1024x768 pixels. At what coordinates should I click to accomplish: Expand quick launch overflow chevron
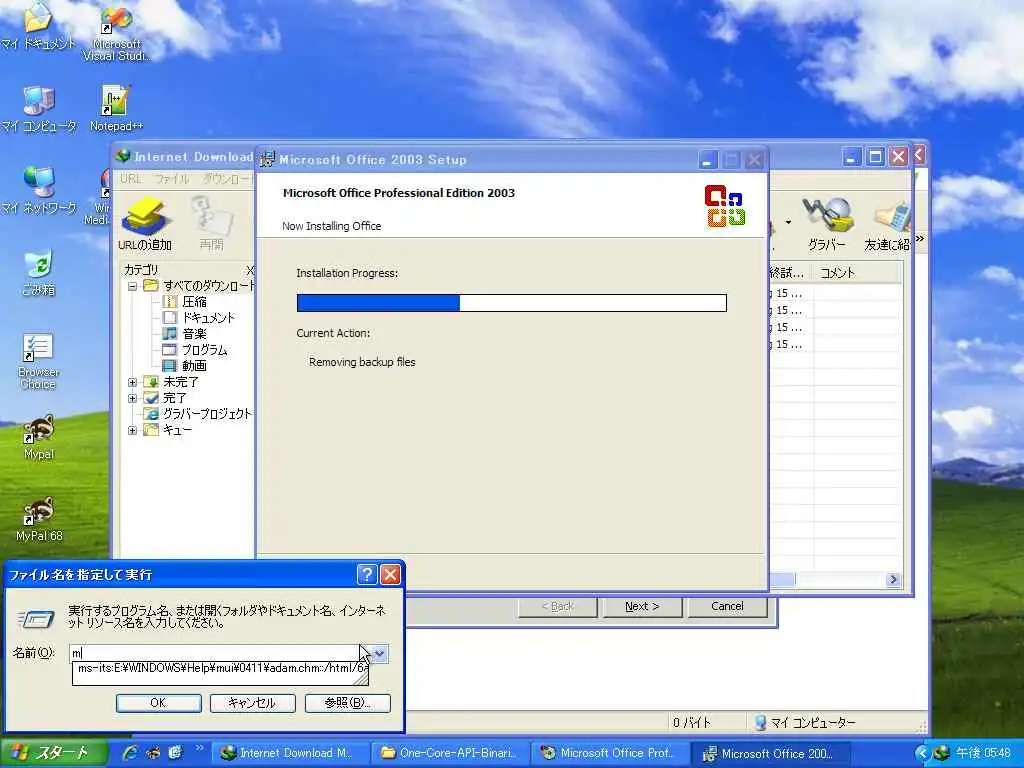199,748
